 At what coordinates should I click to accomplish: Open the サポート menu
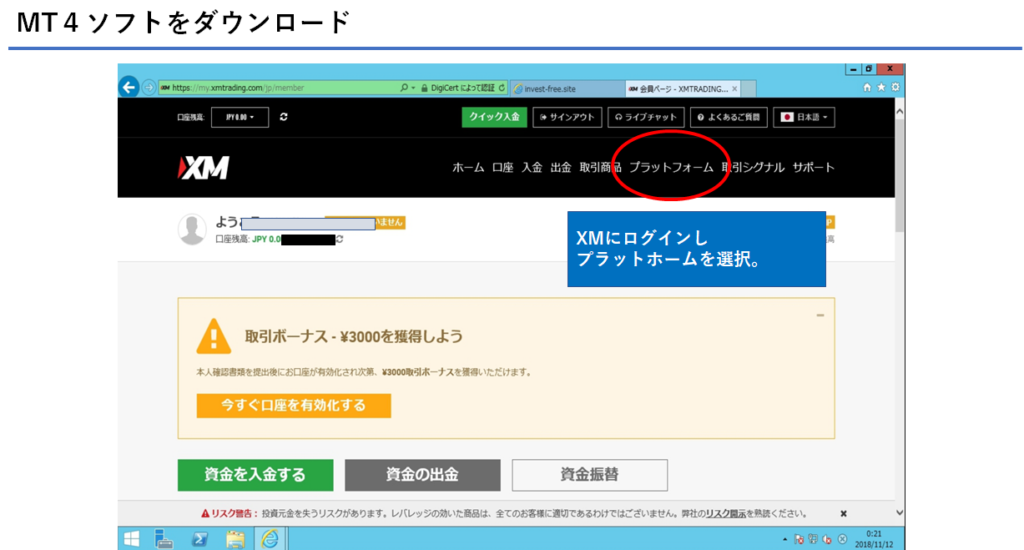tap(814, 168)
